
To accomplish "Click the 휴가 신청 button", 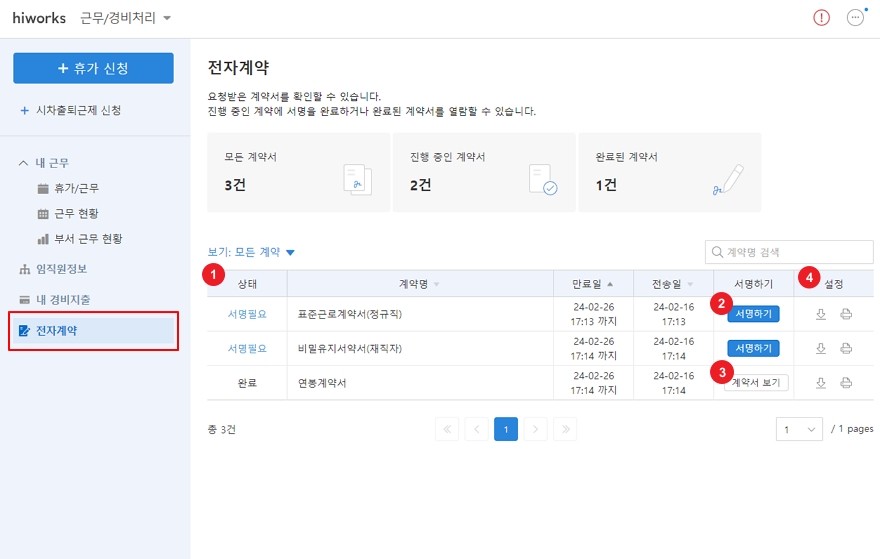I will click(93, 68).
